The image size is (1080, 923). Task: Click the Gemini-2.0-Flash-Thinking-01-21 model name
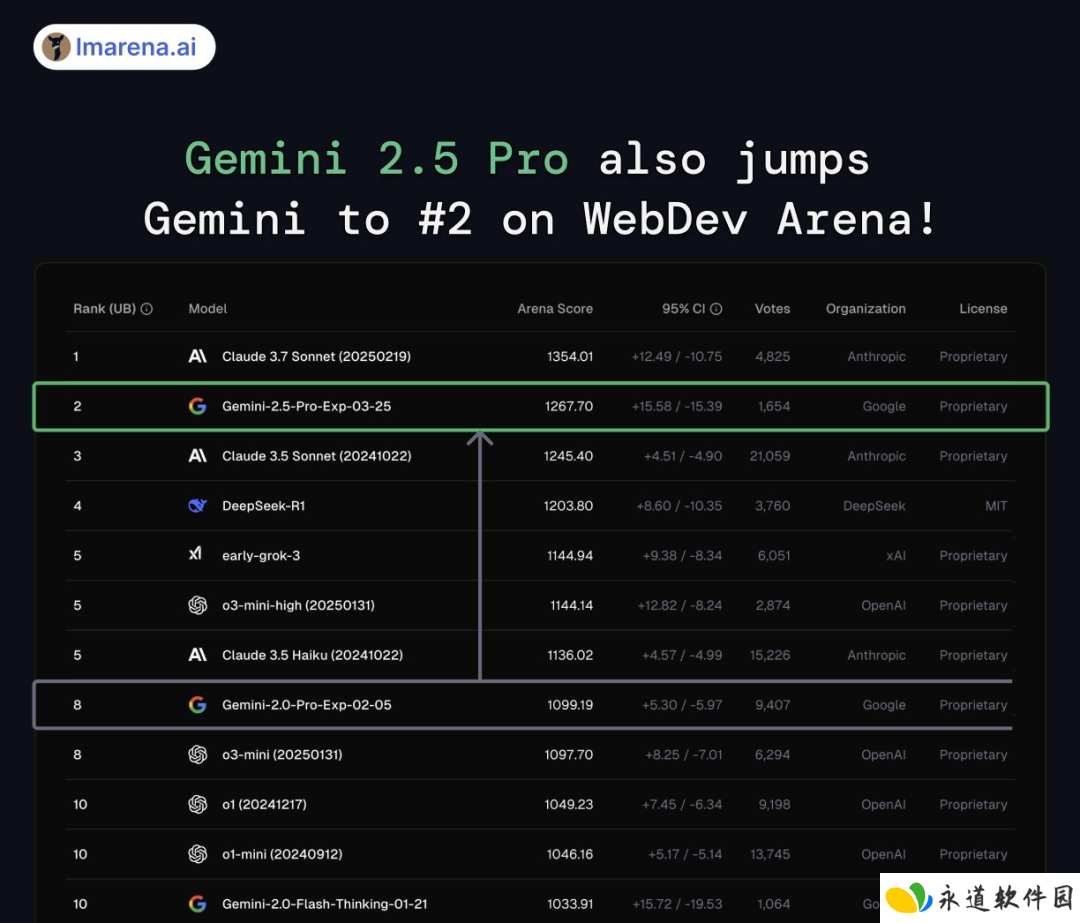pyautogui.click(x=324, y=904)
